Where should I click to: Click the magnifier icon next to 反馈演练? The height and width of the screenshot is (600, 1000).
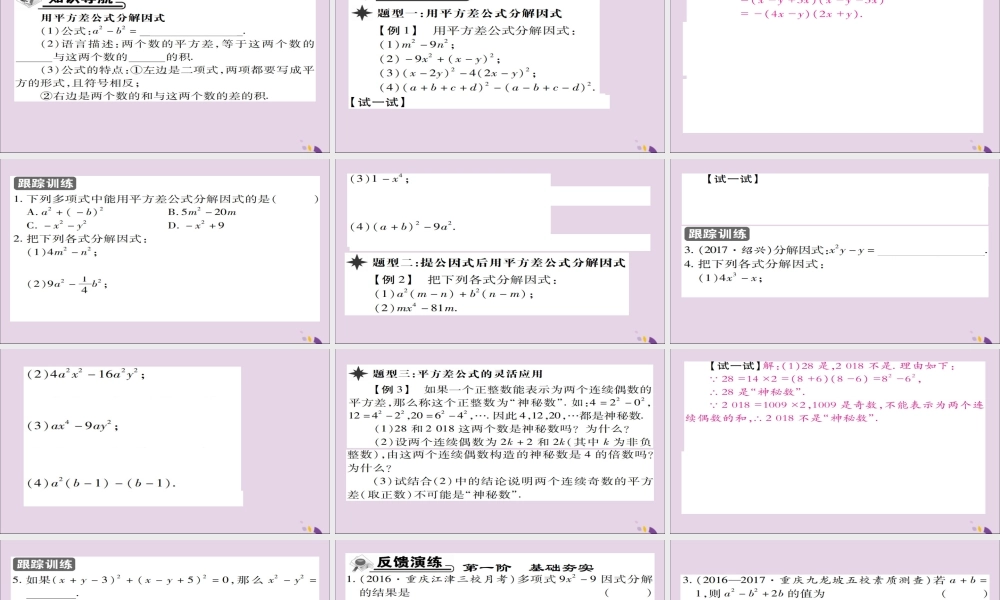click(x=362, y=563)
